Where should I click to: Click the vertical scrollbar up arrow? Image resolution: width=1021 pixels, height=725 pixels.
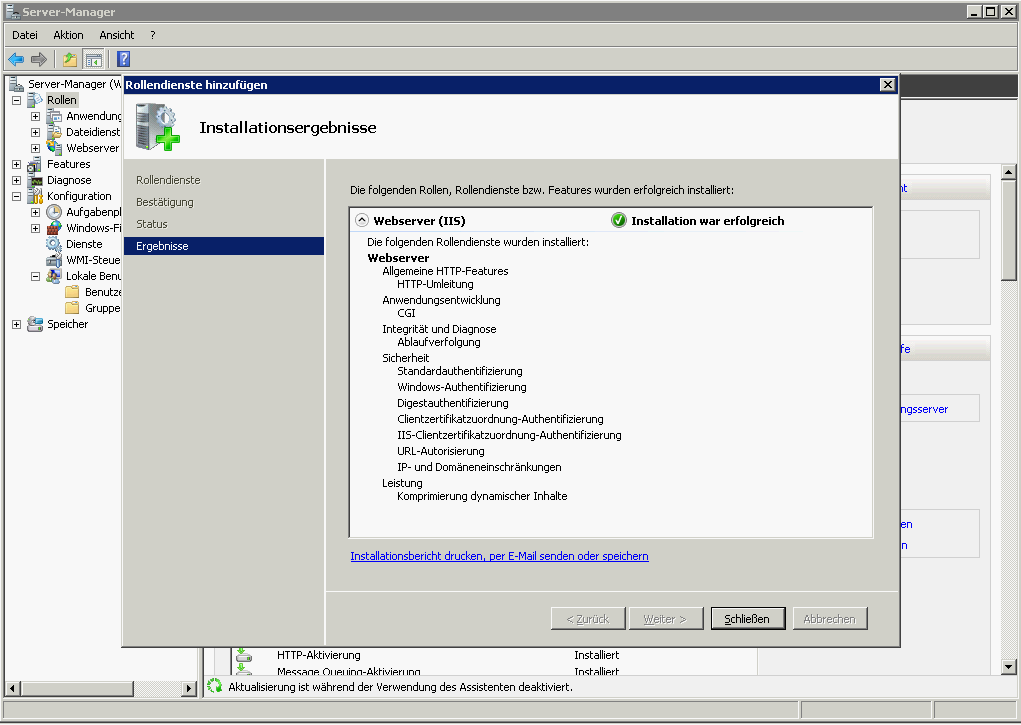tap(1009, 172)
